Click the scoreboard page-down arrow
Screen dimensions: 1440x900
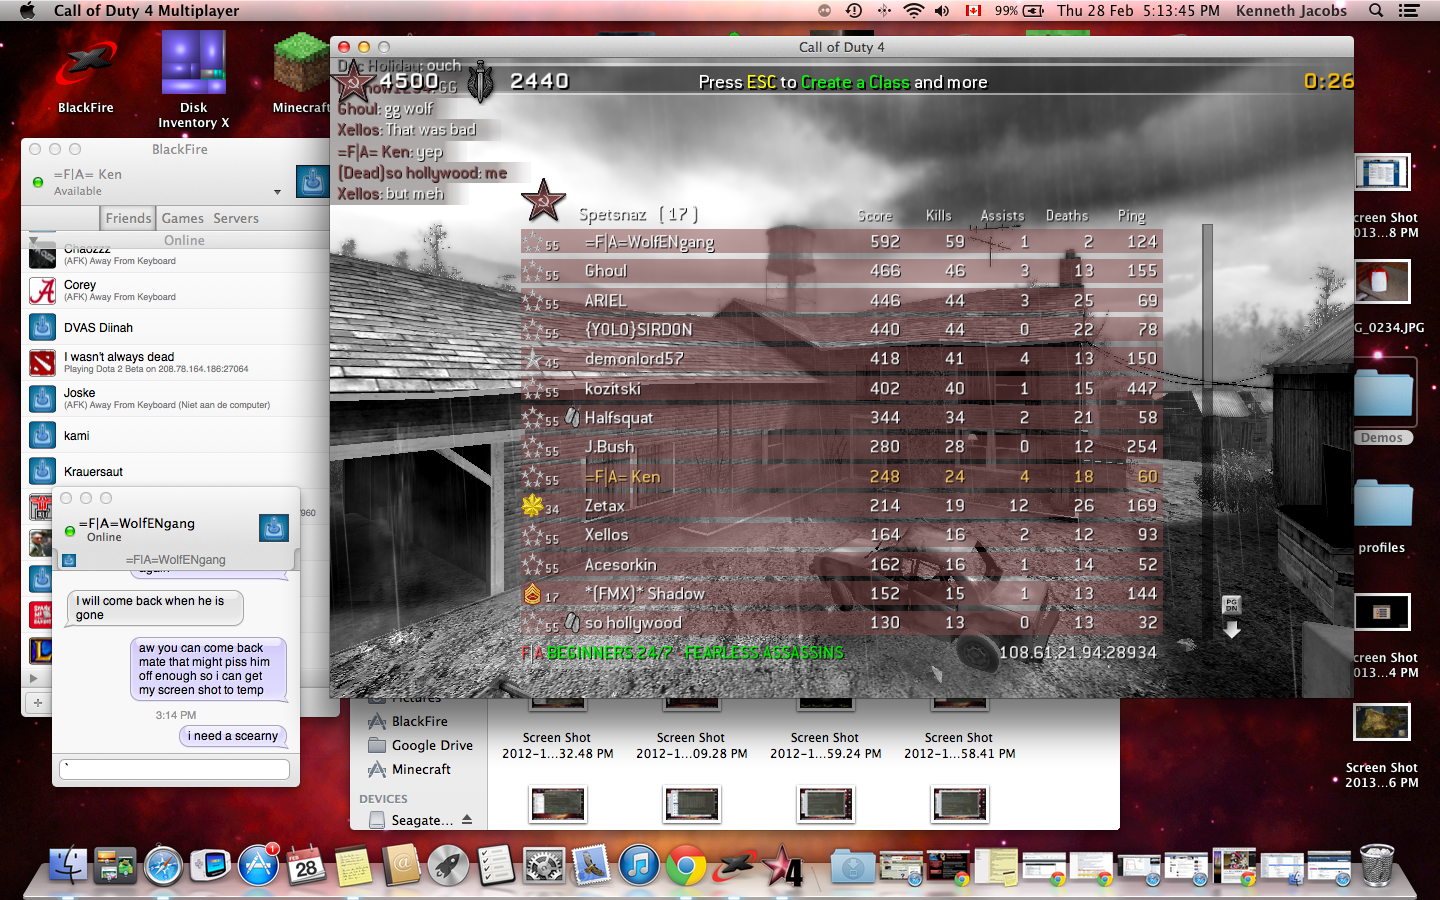pyautogui.click(x=1232, y=630)
